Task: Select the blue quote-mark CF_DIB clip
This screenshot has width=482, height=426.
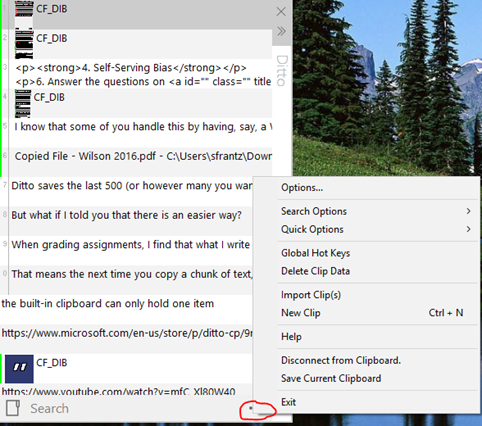Action: pos(19,368)
